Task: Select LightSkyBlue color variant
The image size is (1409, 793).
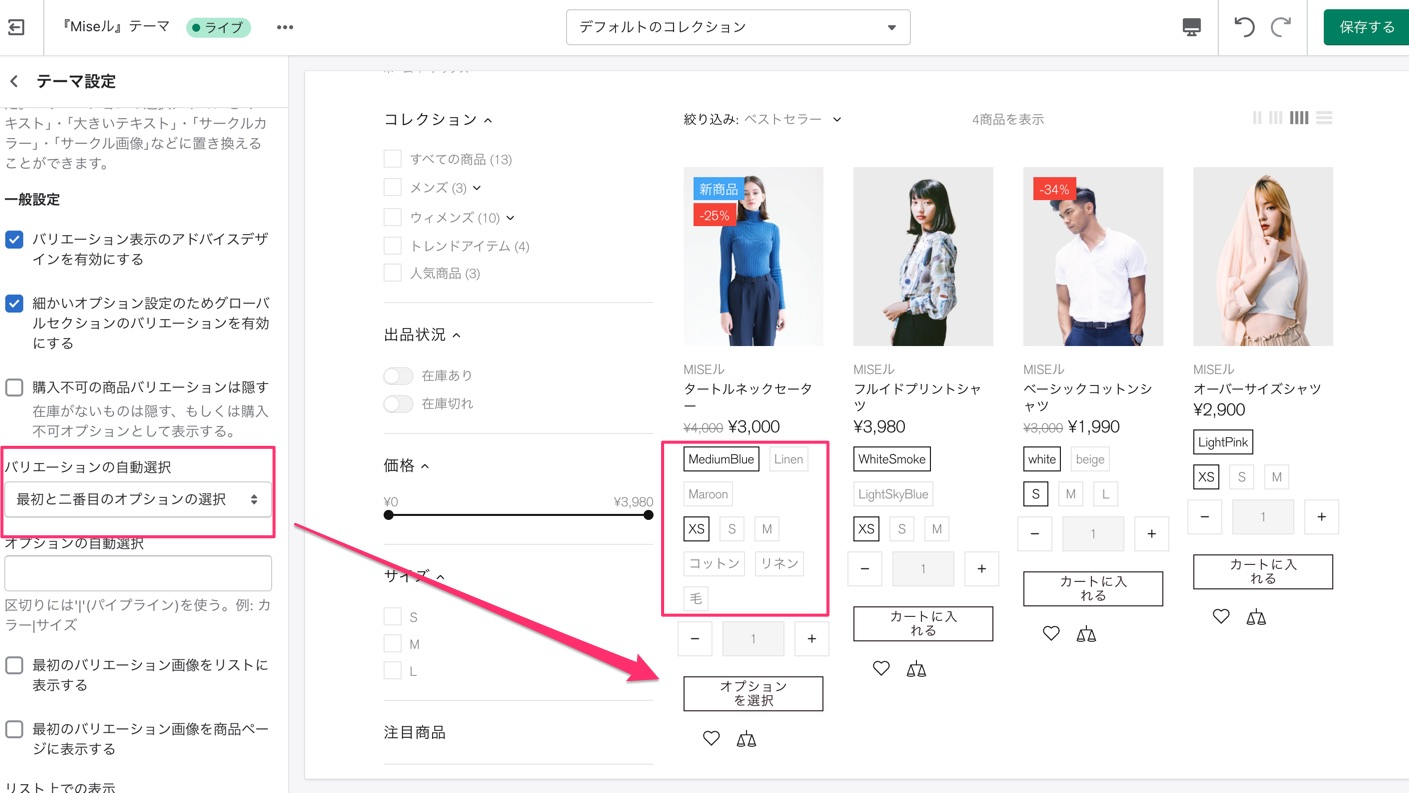Action: (893, 494)
